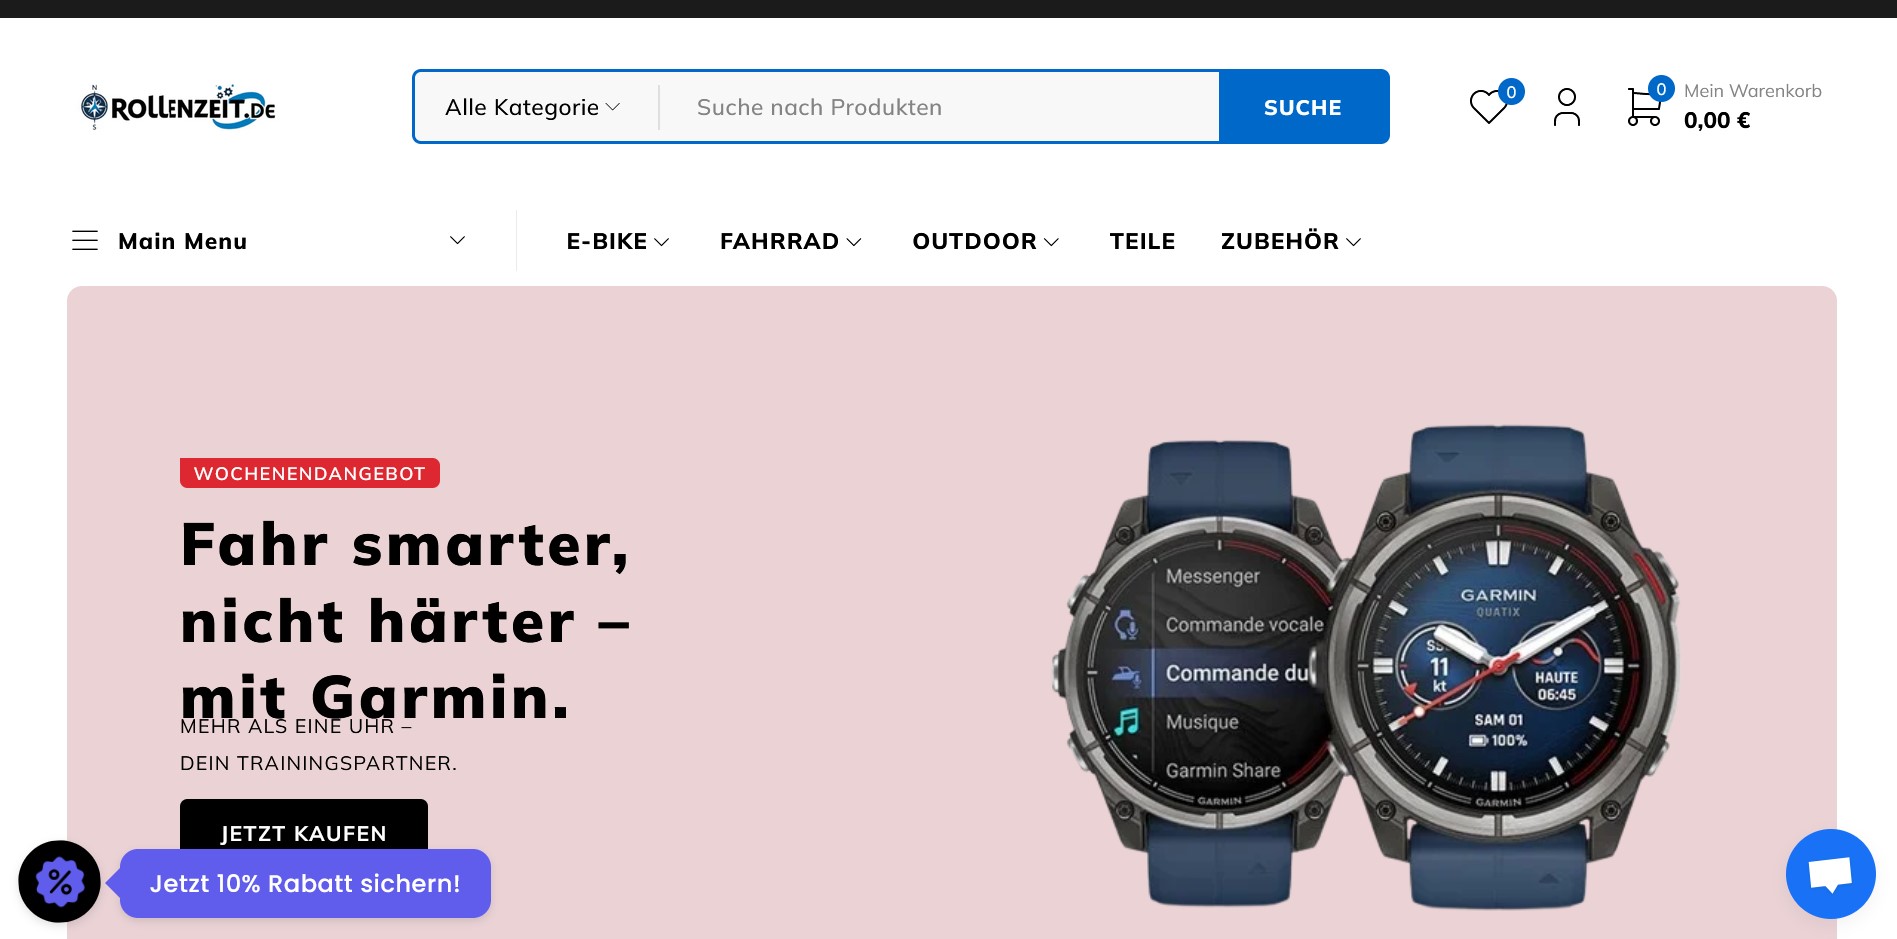The height and width of the screenshot is (939, 1897).
Task: Click the hamburger Main Menu icon
Action: pyautogui.click(x=85, y=240)
